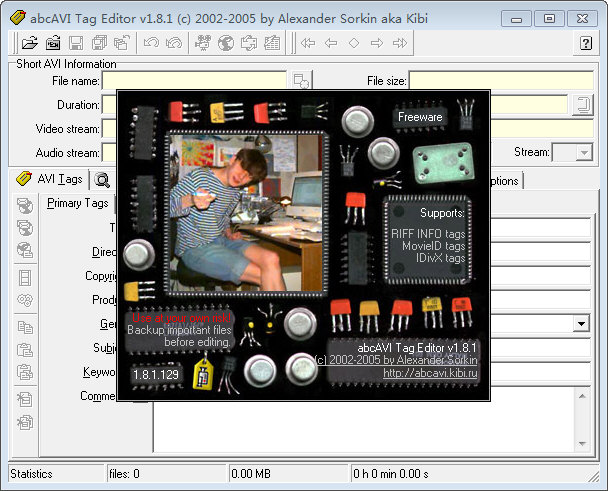Image resolution: width=608 pixels, height=491 pixels.
Task: Click the File size field
Action: click(501, 81)
